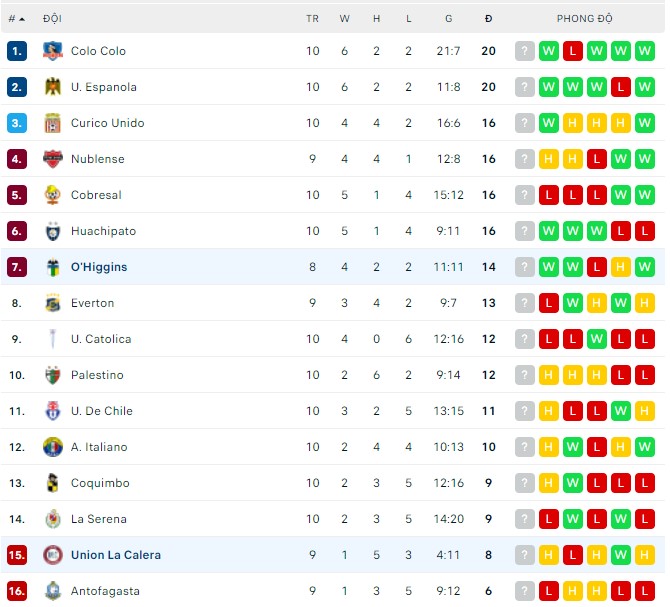This screenshot has height=607, width=670.
Task: Open the Union La Calera team link
Action: pos(115,555)
